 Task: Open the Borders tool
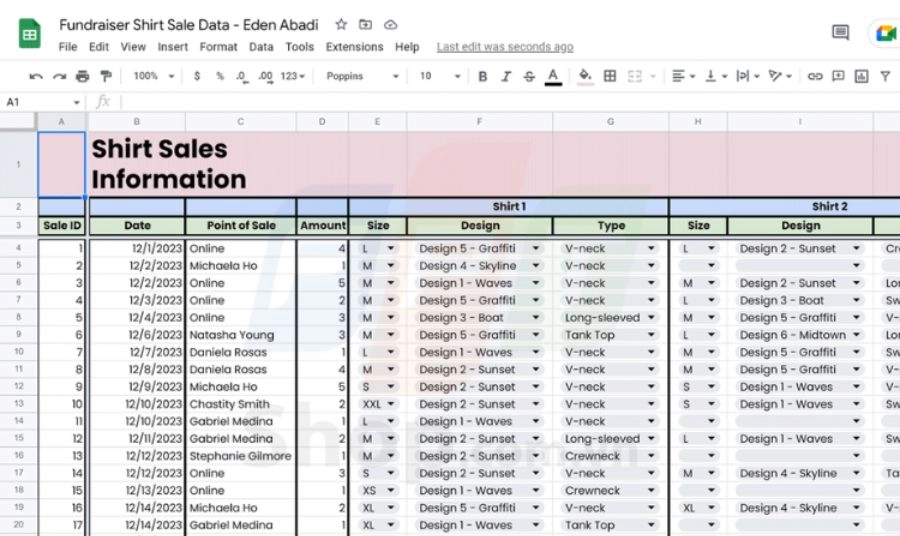[610, 76]
